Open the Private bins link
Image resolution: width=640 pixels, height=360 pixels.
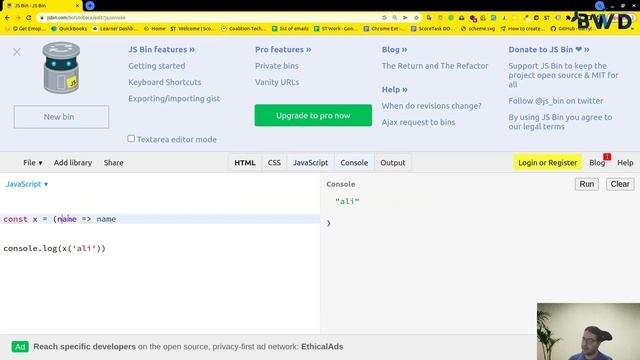277,66
